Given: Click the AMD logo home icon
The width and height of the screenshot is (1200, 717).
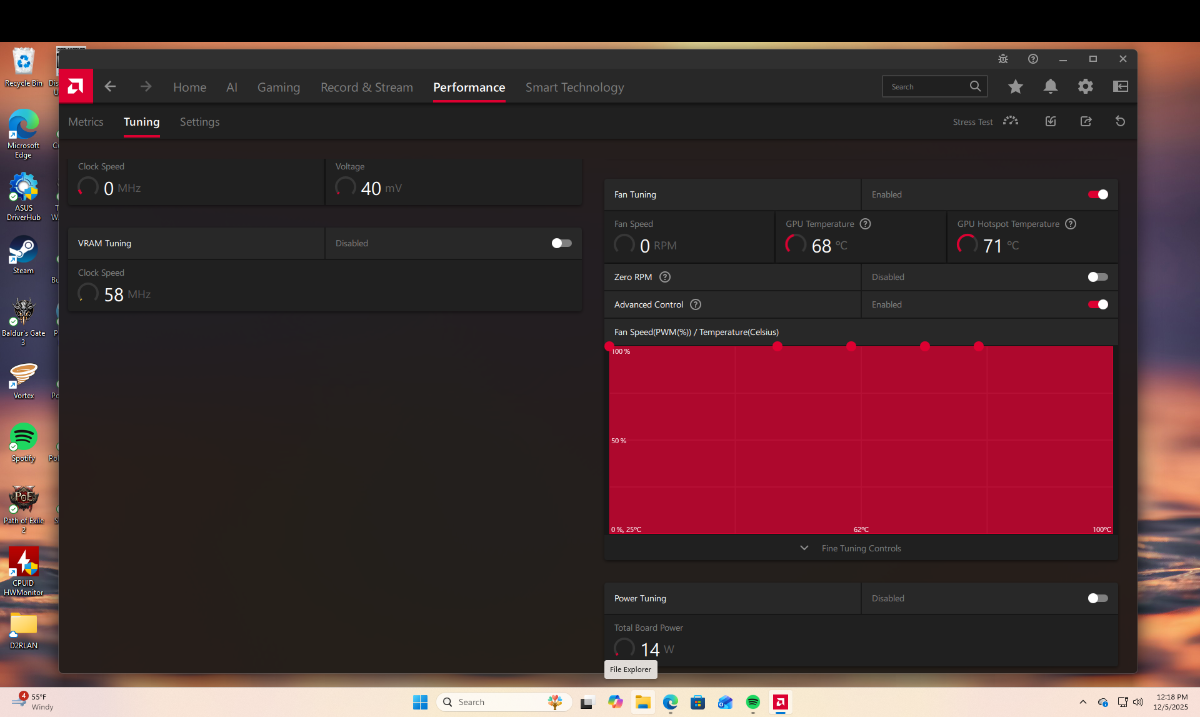Looking at the screenshot, I should [x=76, y=87].
